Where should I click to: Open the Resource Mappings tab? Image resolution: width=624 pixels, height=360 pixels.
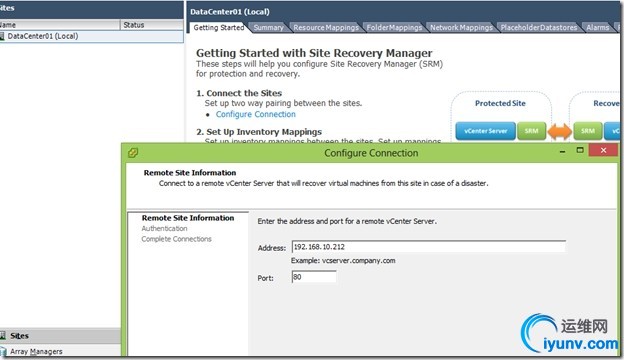tap(326, 27)
